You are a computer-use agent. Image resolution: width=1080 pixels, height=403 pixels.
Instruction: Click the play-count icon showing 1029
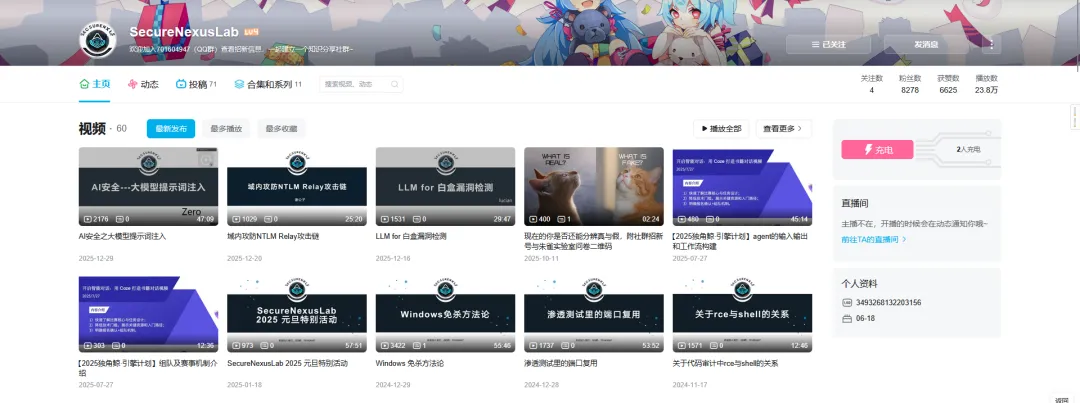[x=236, y=219]
